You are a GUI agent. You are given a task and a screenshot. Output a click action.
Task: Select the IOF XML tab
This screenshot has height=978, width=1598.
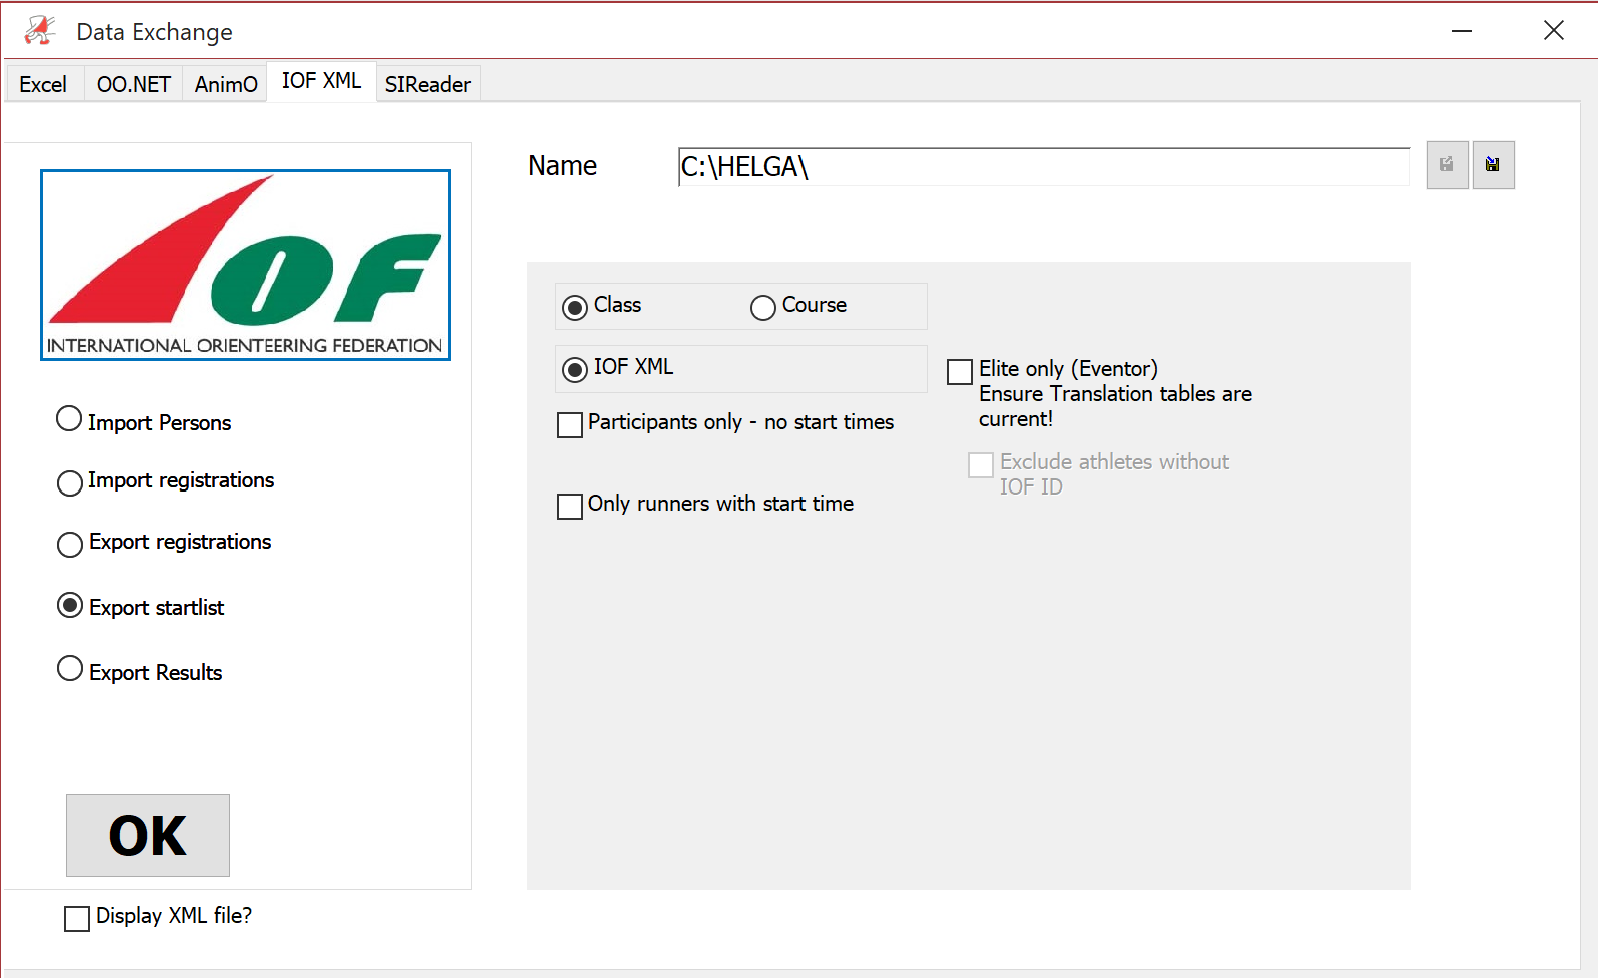tap(321, 81)
